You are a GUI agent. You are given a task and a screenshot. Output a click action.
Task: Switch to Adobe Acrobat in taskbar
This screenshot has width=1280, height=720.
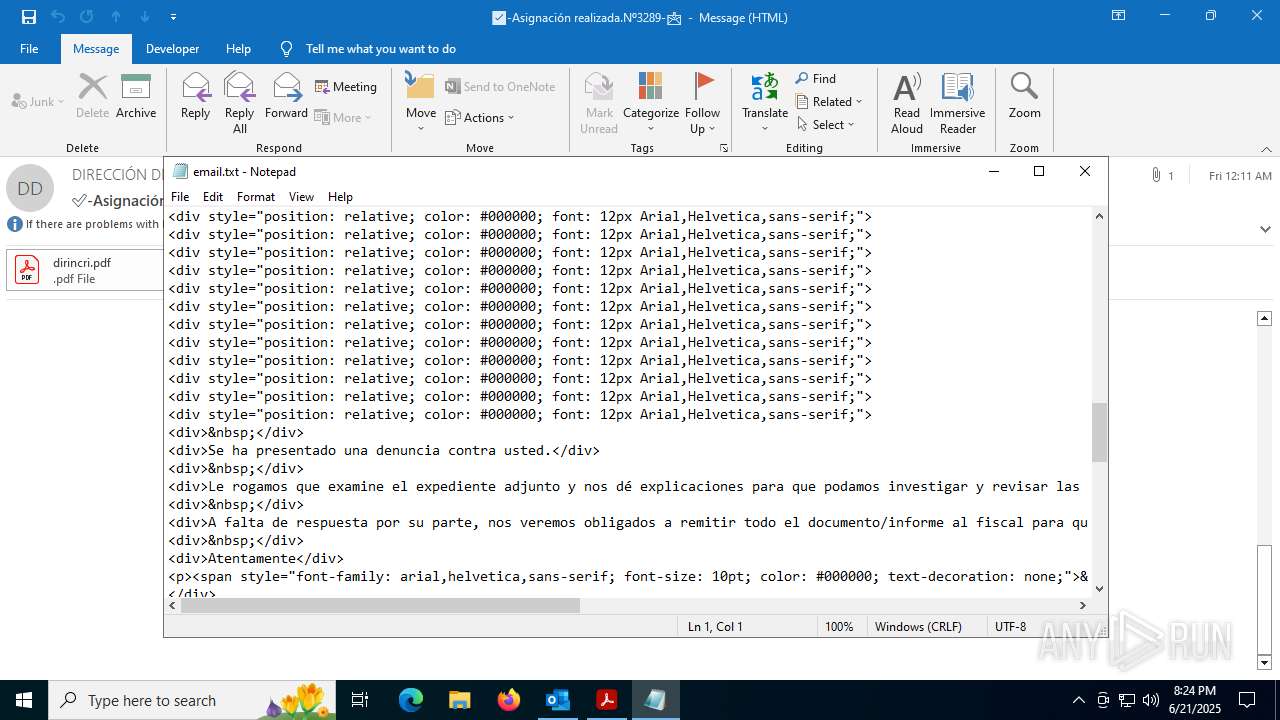606,700
